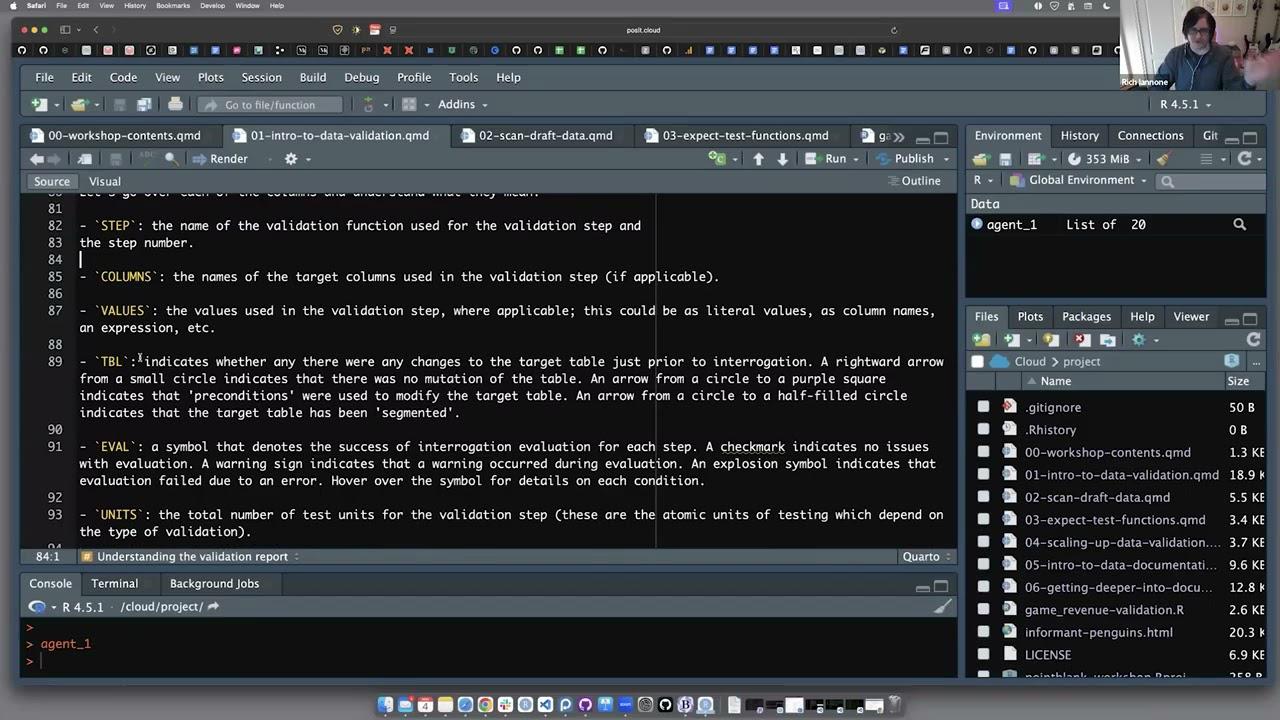
Task: Switch the editor to Visual mode
Action: (x=104, y=181)
